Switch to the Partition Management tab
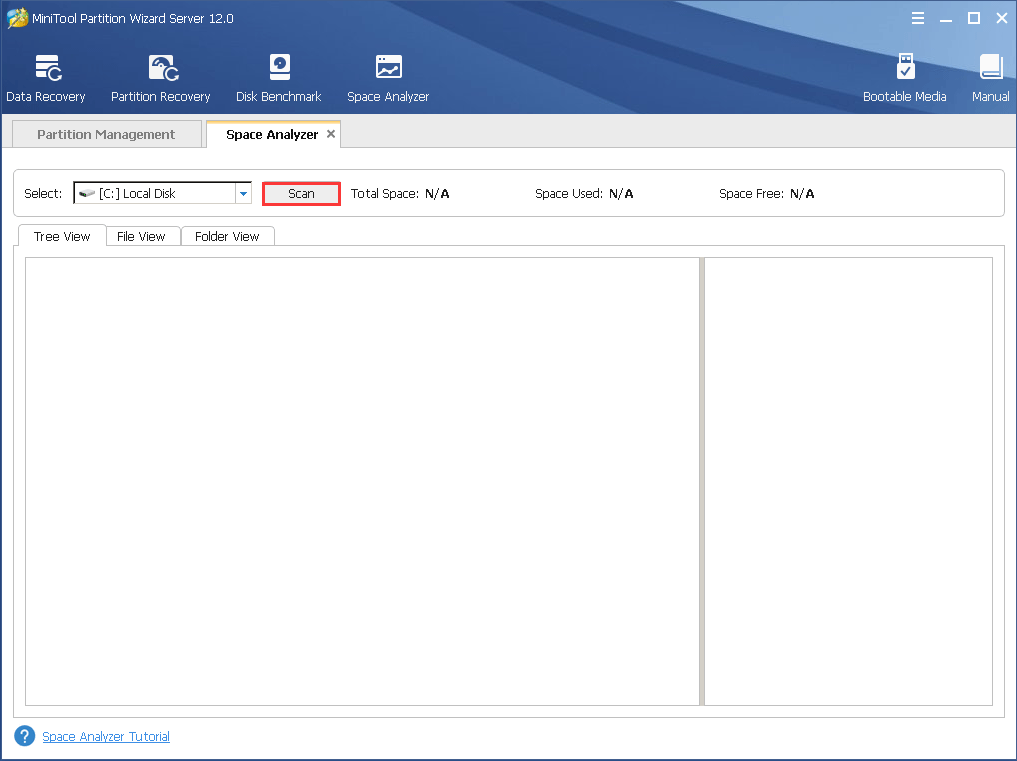Screen dimensions: 1017x761 [106, 134]
